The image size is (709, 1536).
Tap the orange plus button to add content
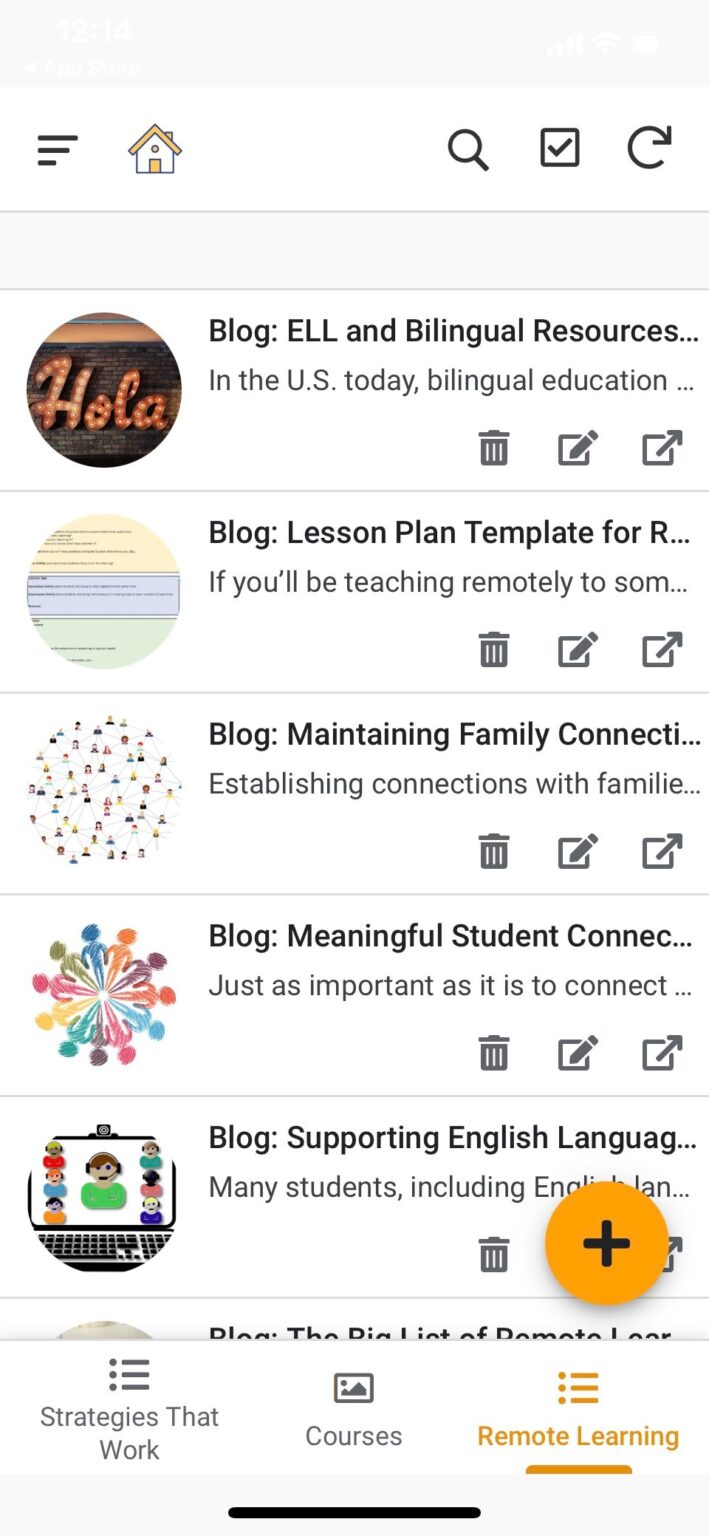click(606, 1243)
